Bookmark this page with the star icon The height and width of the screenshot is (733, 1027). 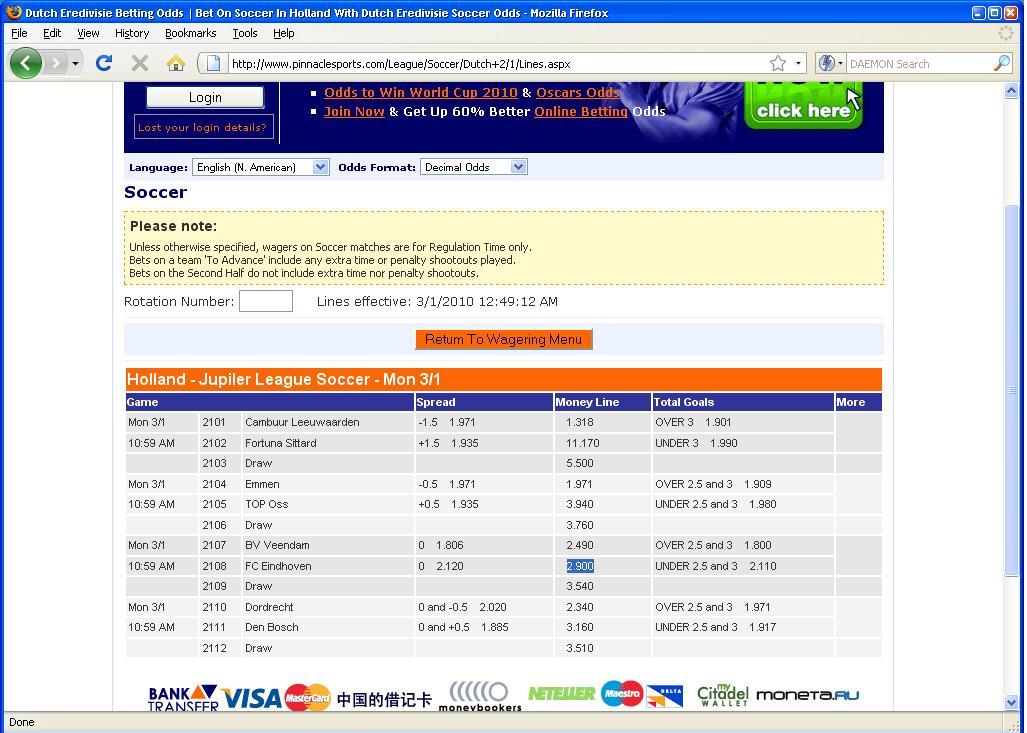click(x=777, y=64)
